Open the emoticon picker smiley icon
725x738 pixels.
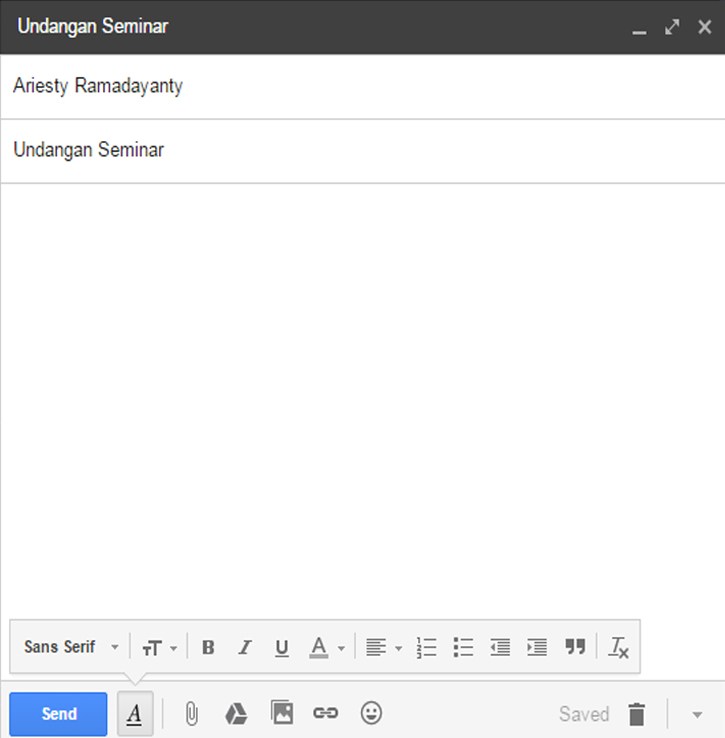point(371,713)
